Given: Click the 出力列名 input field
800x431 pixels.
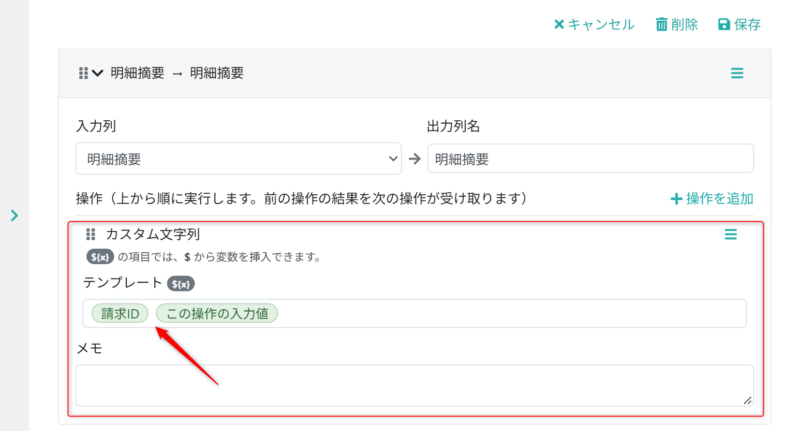Looking at the screenshot, I should coord(590,159).
